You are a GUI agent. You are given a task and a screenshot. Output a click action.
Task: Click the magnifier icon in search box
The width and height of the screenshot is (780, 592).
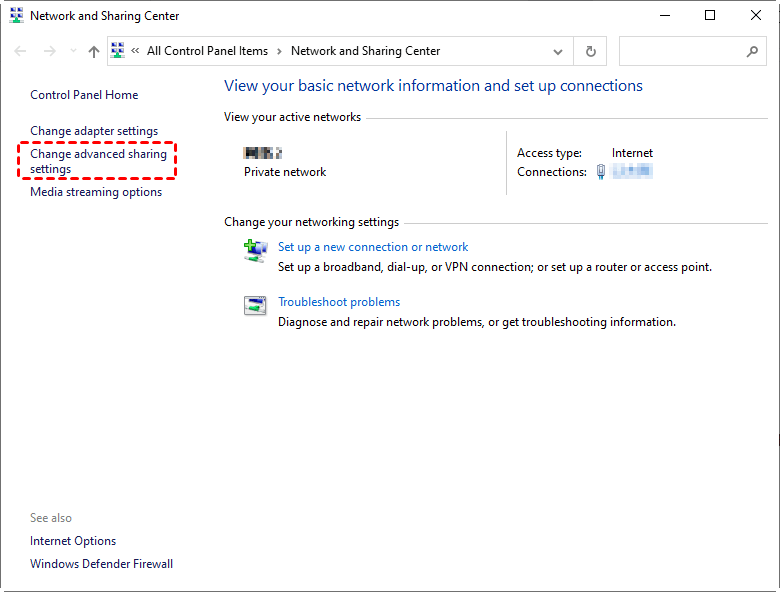click(x=753, y=51)
